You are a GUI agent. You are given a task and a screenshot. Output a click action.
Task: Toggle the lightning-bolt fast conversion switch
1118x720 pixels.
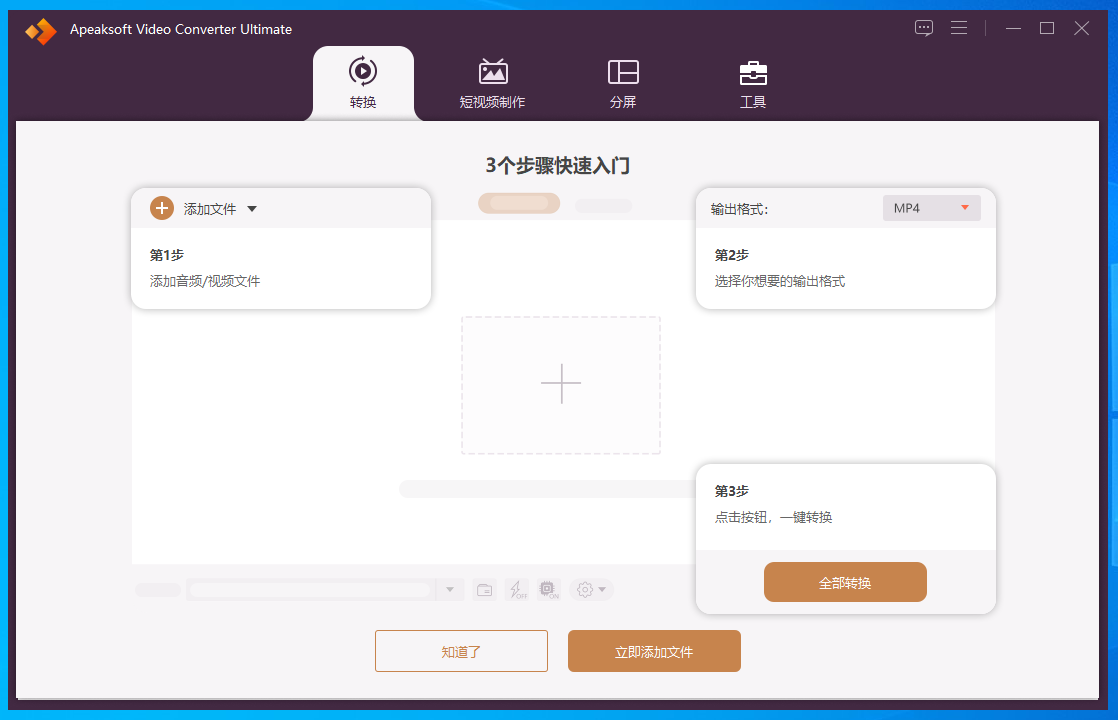click(x=517, y=590)
